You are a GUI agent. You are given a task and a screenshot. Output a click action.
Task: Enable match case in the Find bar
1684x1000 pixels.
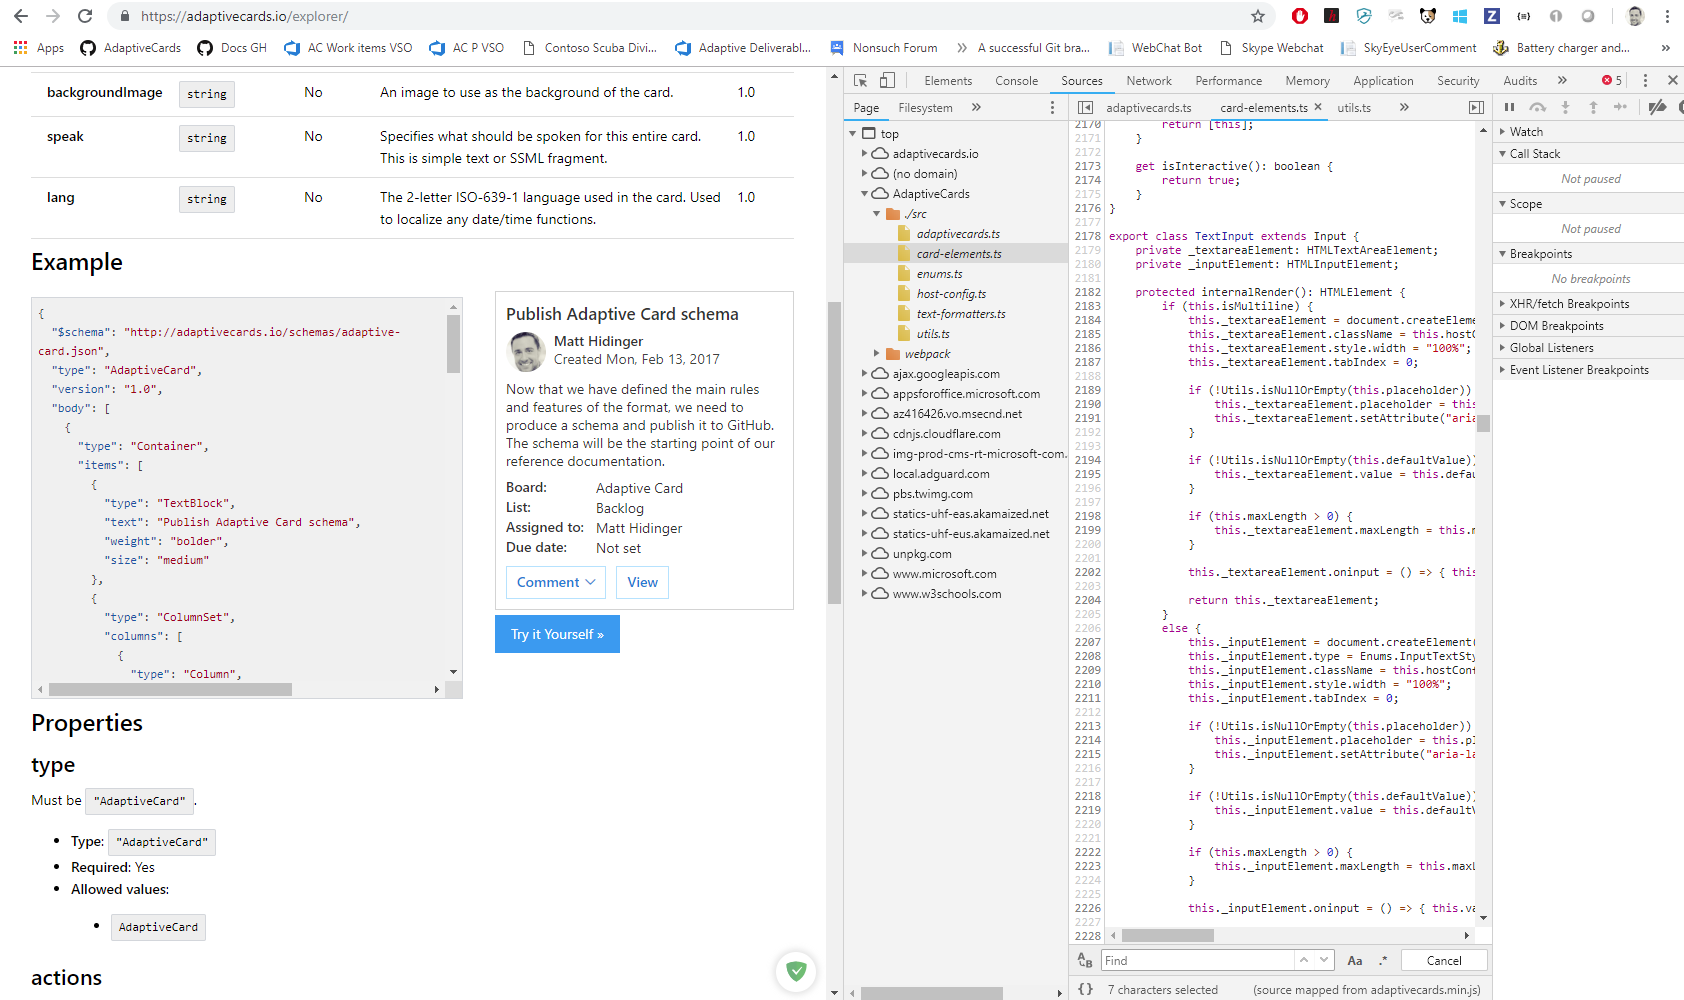point(1355,960)
